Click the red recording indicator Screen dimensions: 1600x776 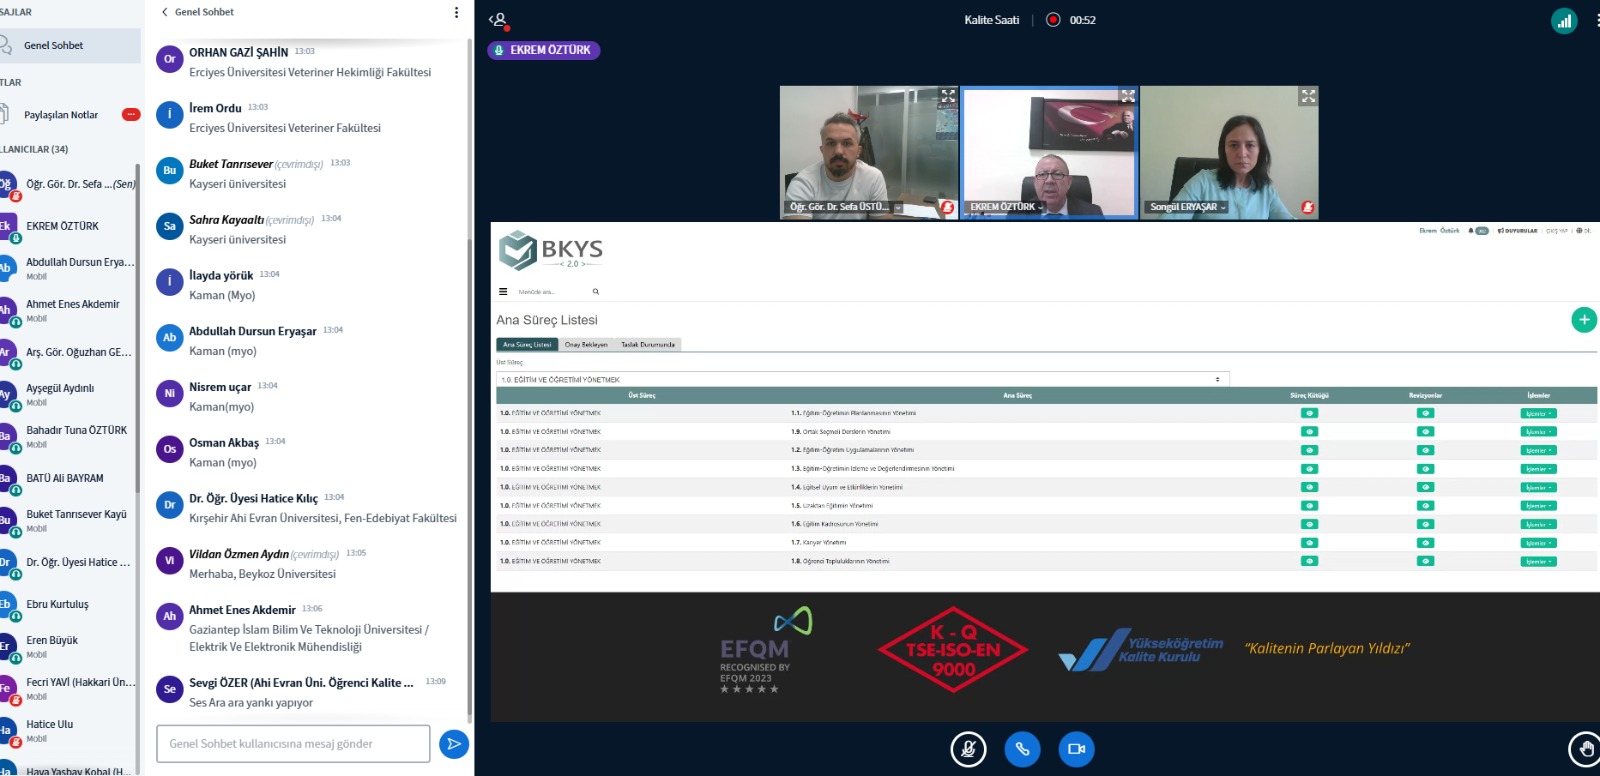tap(1053, 20)
